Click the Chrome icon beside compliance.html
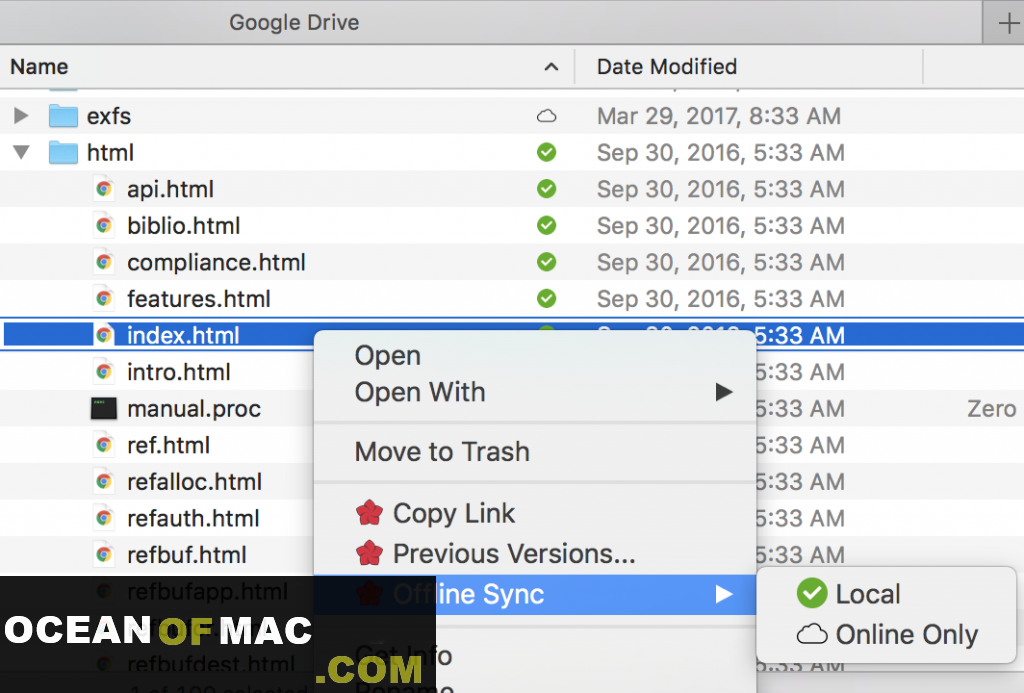The image size is (1024, 693). pyautogui.click(x=103, y=263)
